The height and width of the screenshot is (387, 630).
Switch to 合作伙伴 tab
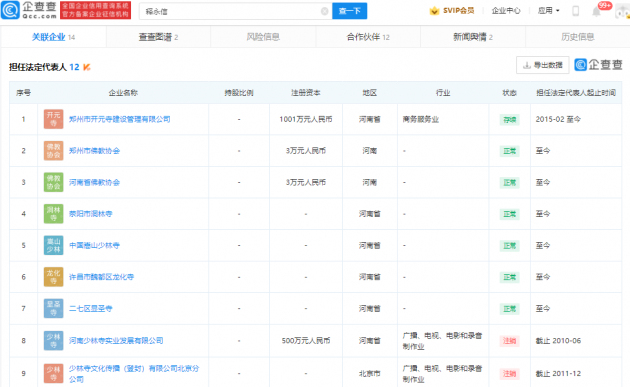[368, 37]
